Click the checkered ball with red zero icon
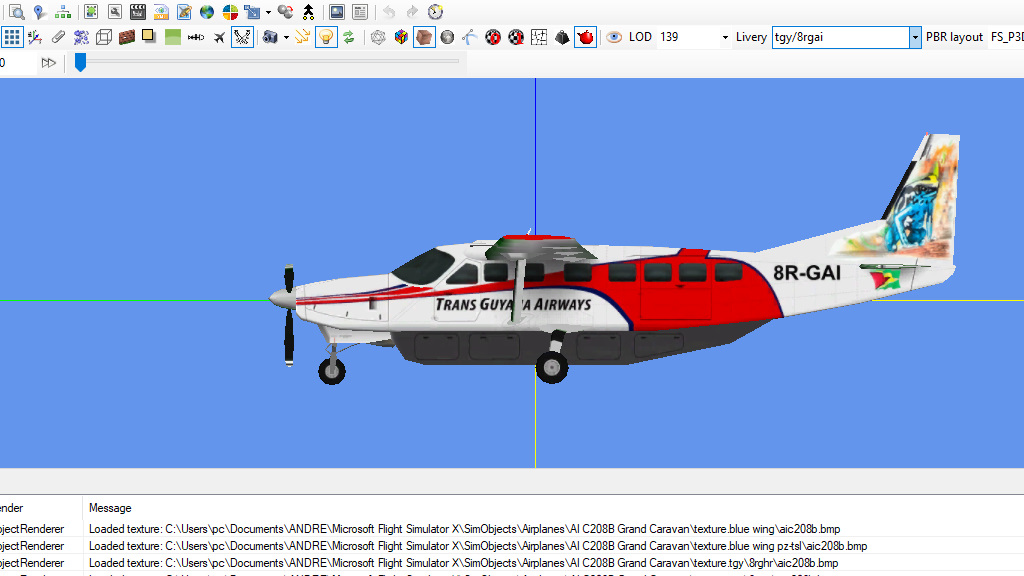The width and height of the screenshot is (1024, 576). [x=493, y=37]
